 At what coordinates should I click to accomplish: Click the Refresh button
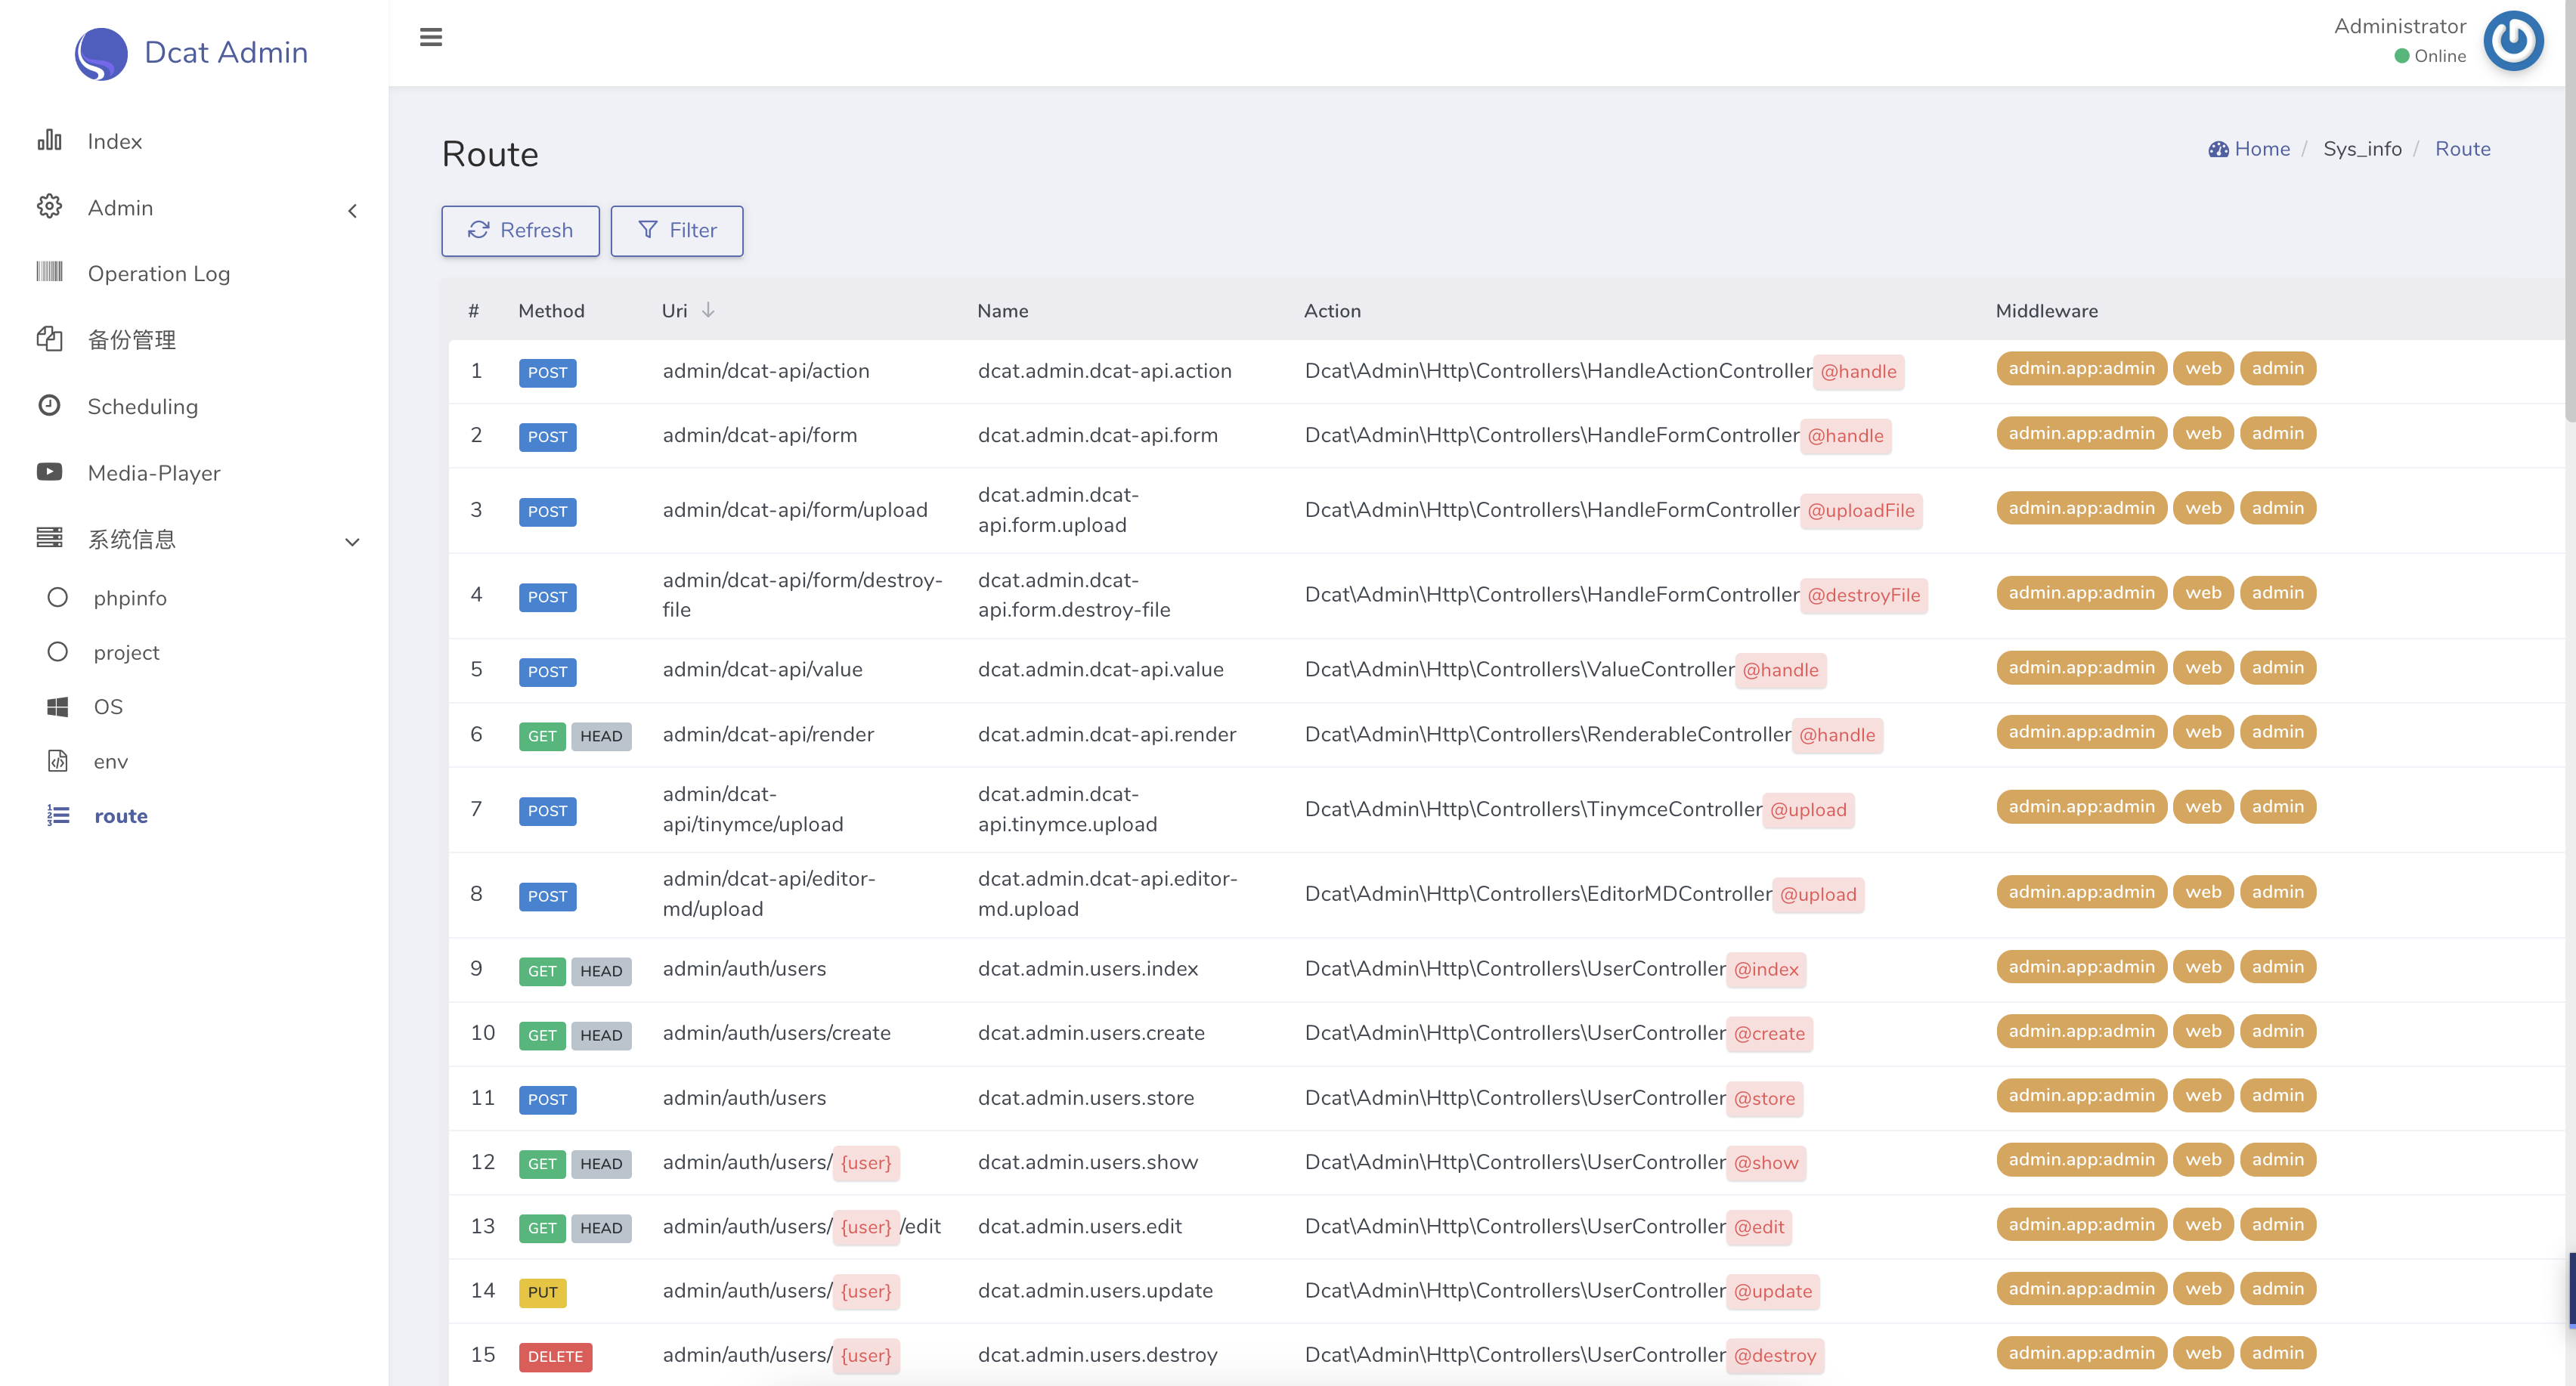click(520, 231)
